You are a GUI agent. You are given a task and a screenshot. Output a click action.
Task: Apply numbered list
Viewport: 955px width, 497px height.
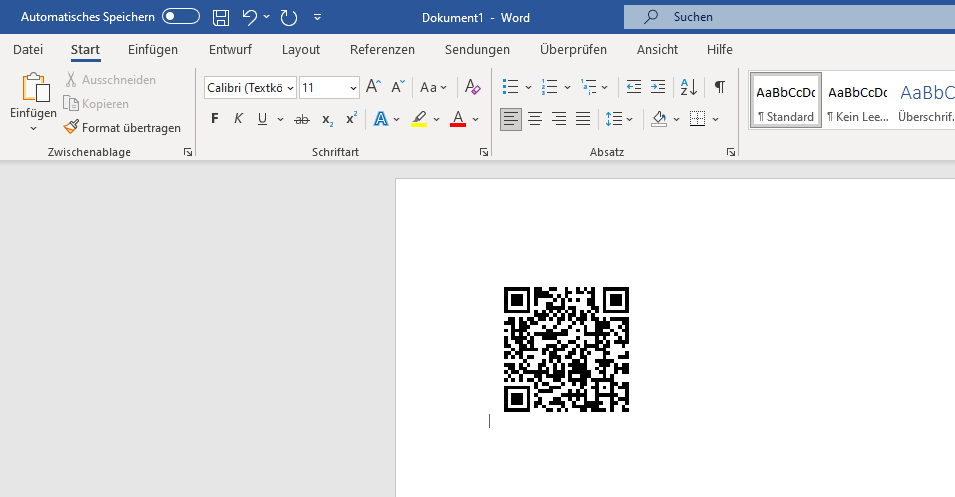click(549, 87)
